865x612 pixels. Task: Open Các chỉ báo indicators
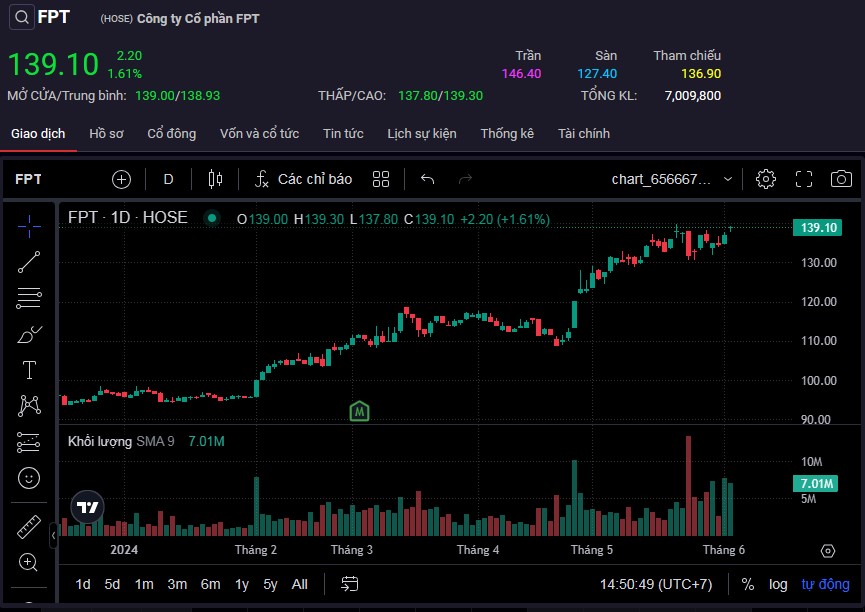coord(303,179)
